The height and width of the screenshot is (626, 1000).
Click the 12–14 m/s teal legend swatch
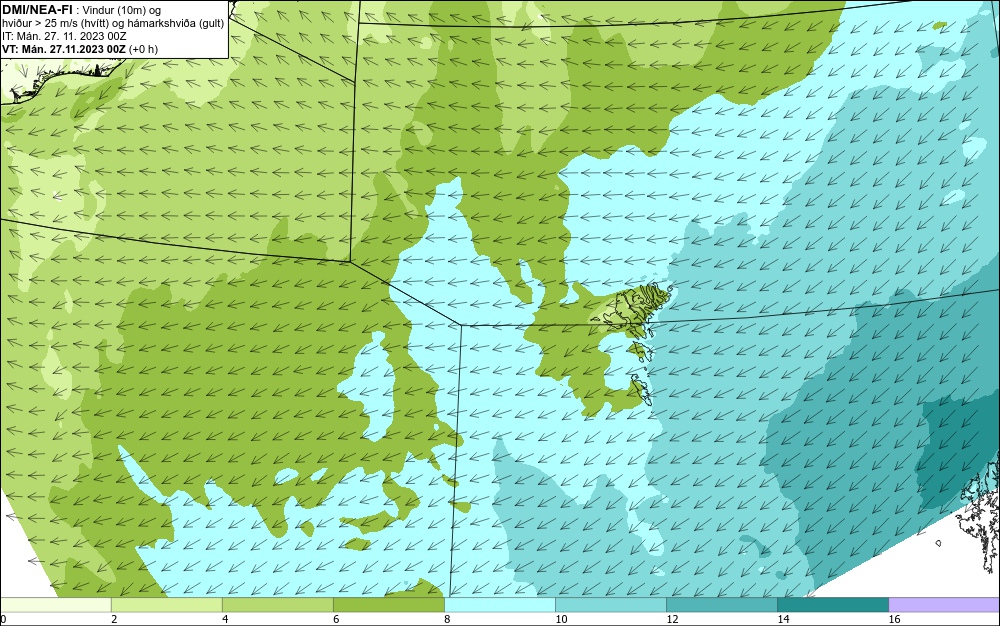tap(722, 604)
